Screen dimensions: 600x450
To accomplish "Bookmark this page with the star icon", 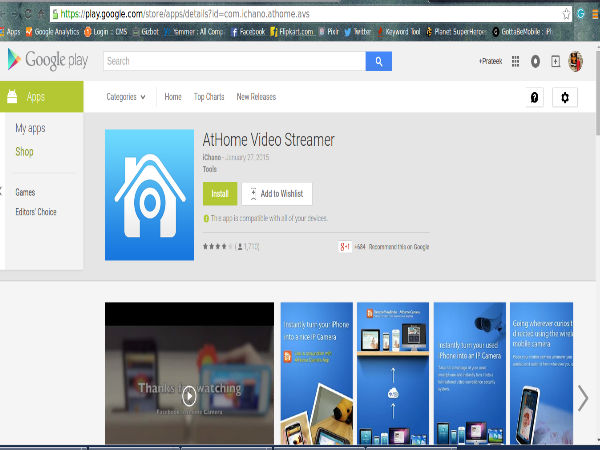I will pyautogui.click(x=566, y=15).
